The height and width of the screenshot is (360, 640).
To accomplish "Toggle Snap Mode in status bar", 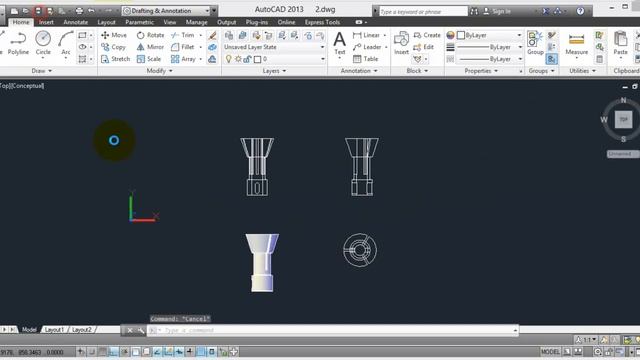I will coord(92,351).
